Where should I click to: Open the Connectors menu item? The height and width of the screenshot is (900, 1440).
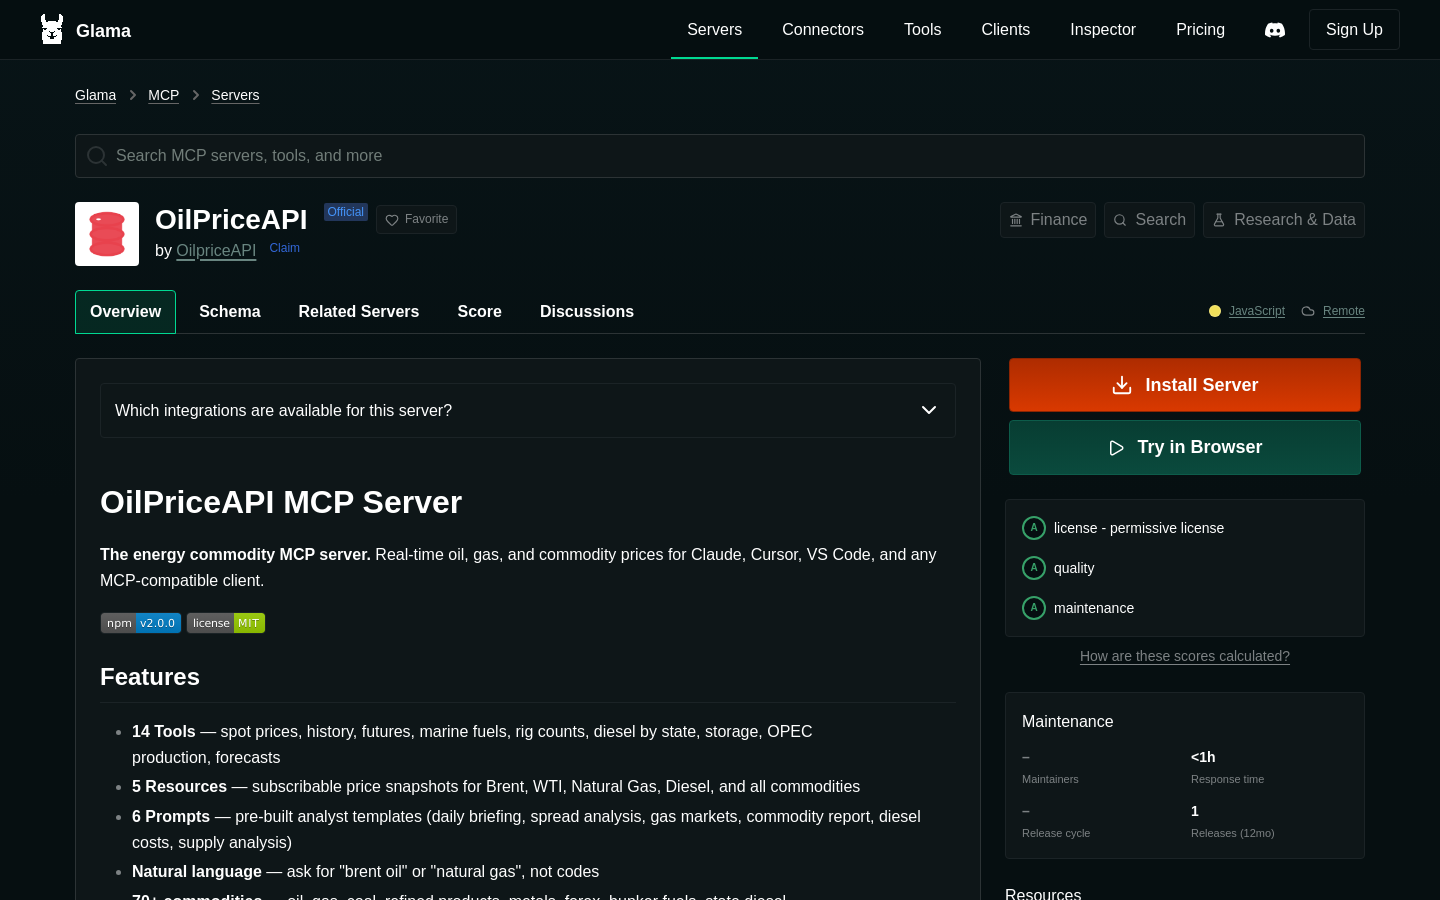tap(823, 30)
